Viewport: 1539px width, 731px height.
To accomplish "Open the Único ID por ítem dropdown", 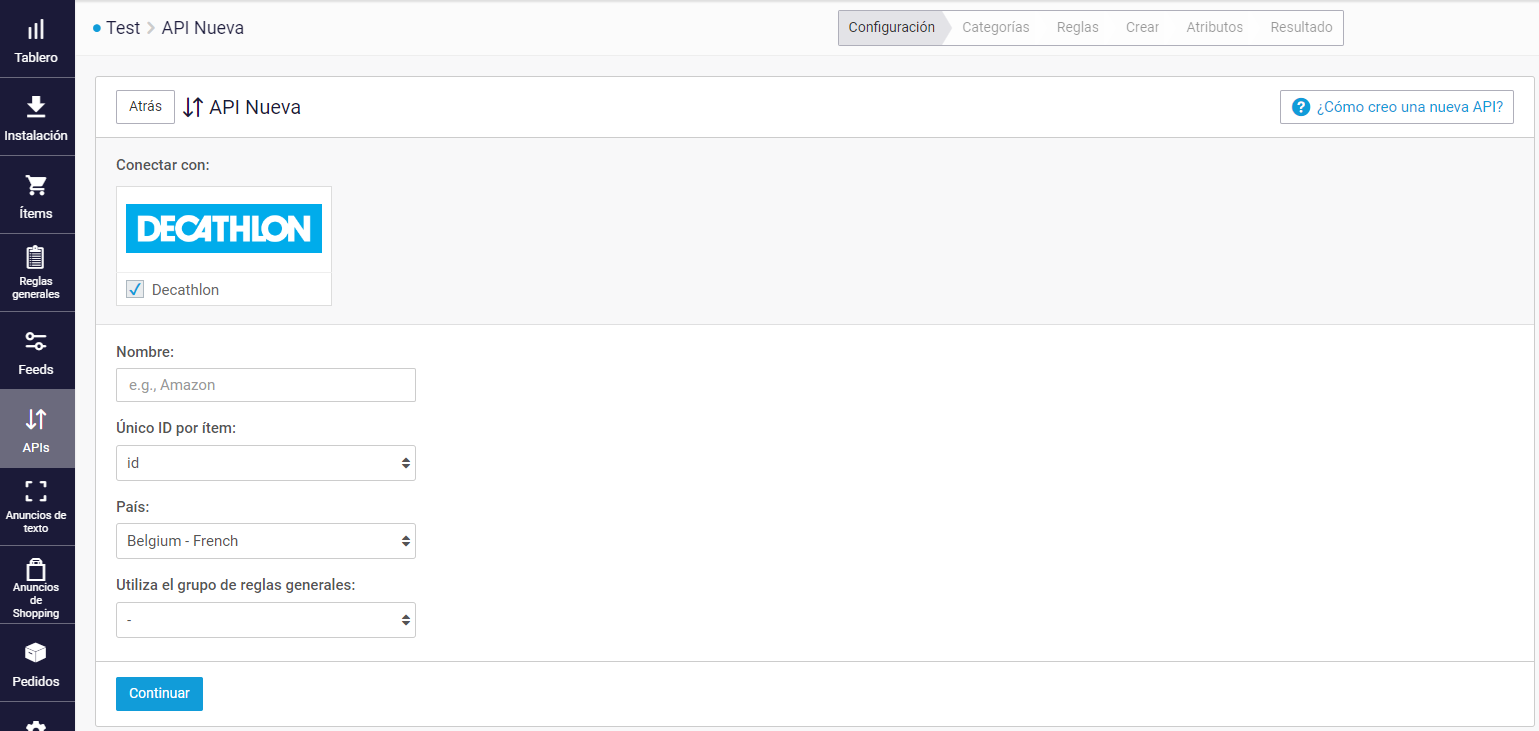I will pos(266,463).
